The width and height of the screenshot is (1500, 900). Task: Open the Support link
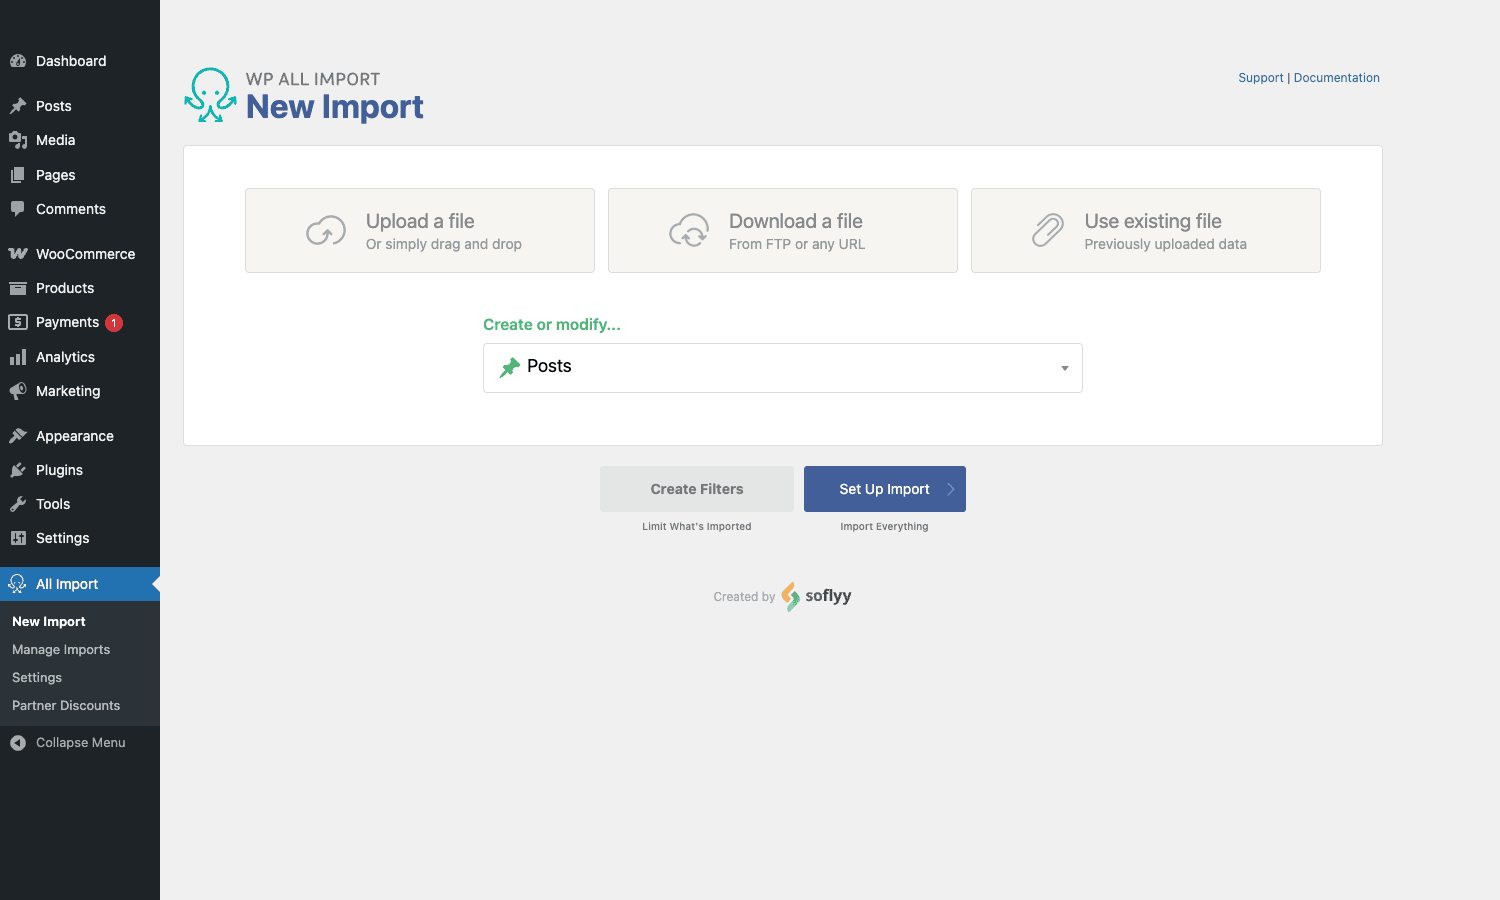point(1261,78)
